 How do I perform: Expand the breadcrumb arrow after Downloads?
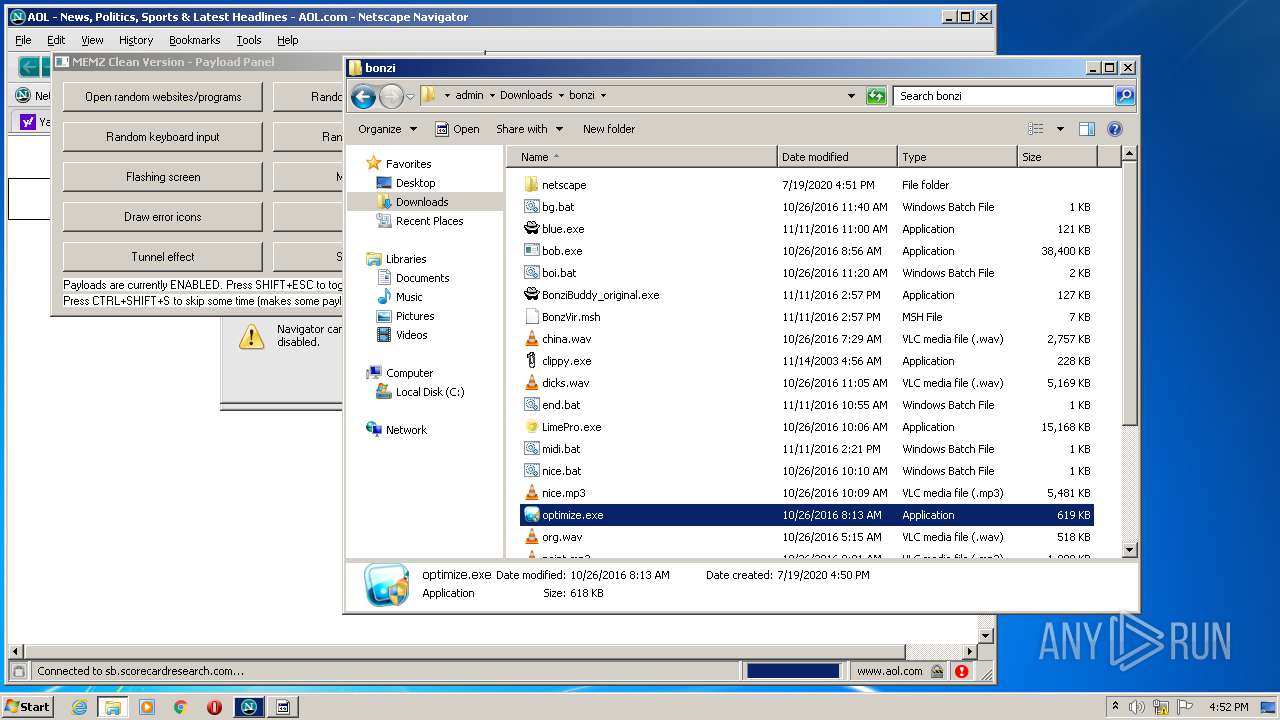point(561,96)
